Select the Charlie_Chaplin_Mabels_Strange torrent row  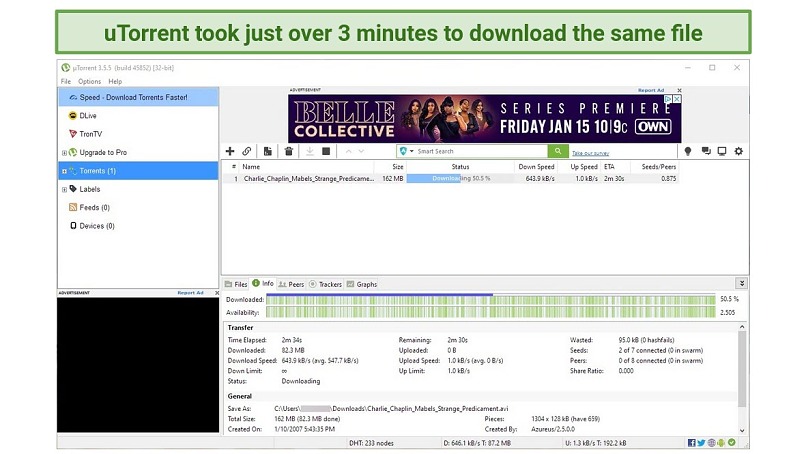451,178
